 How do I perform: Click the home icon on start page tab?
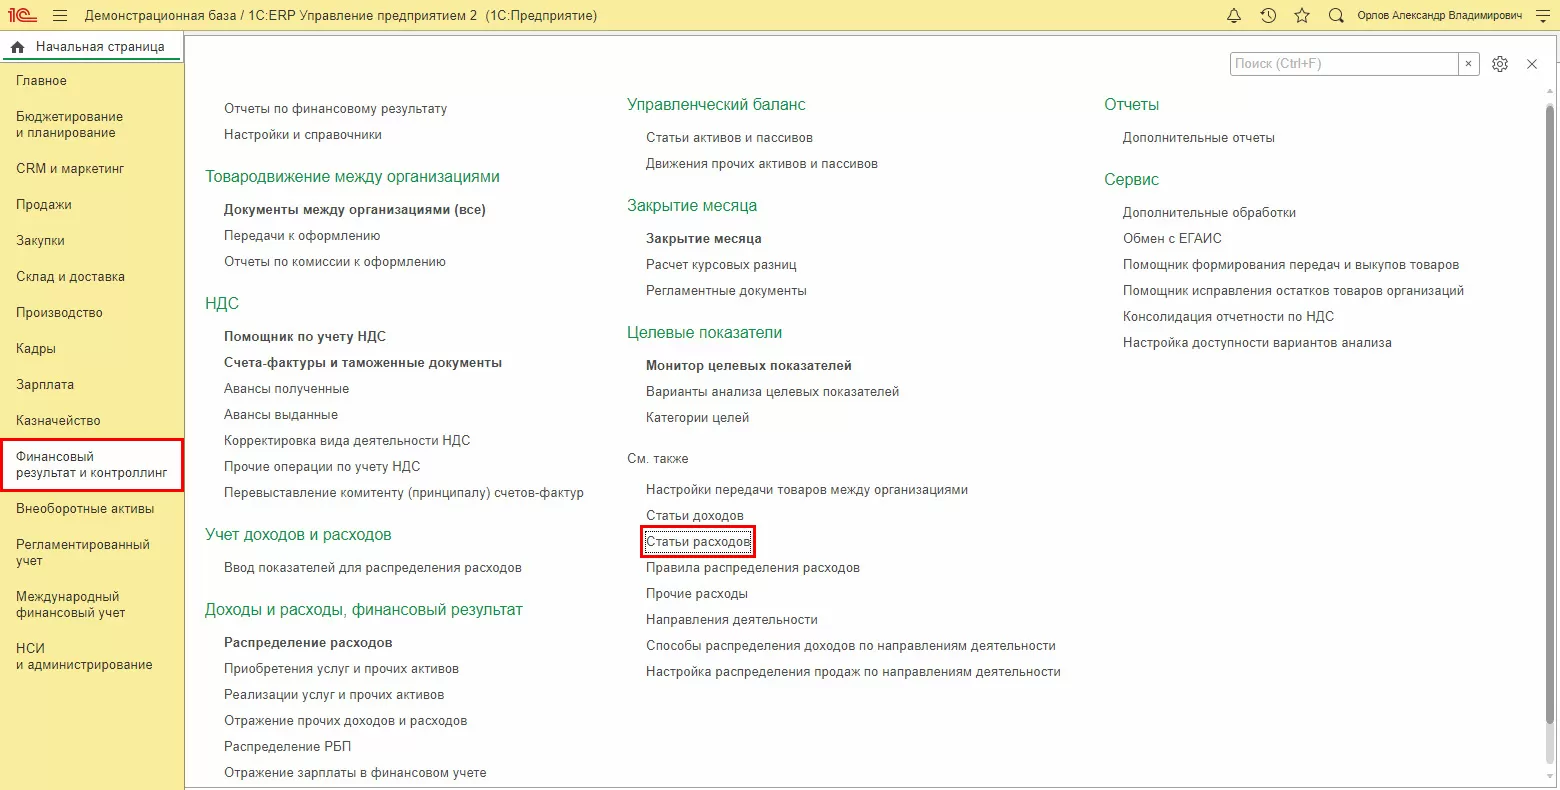click(17, 47)
